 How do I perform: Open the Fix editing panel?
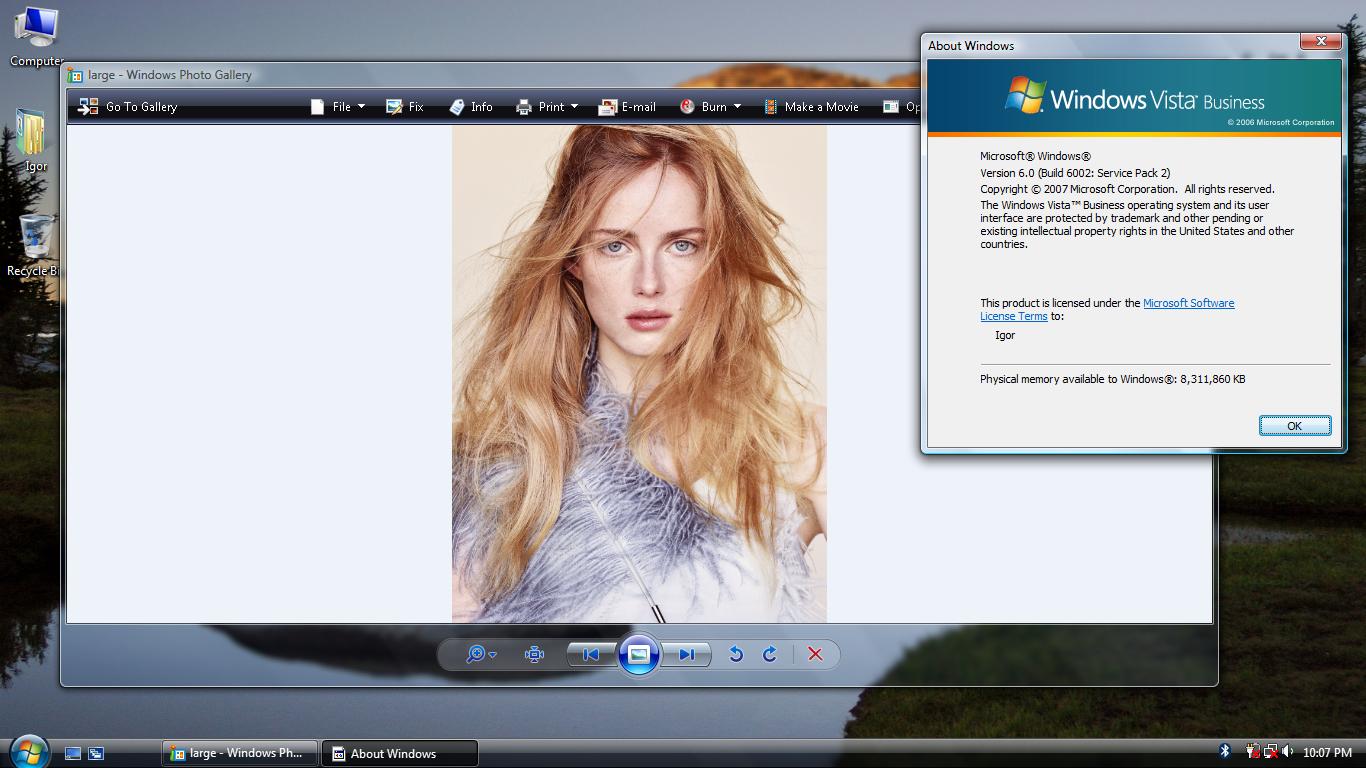(x=405, y=107)
